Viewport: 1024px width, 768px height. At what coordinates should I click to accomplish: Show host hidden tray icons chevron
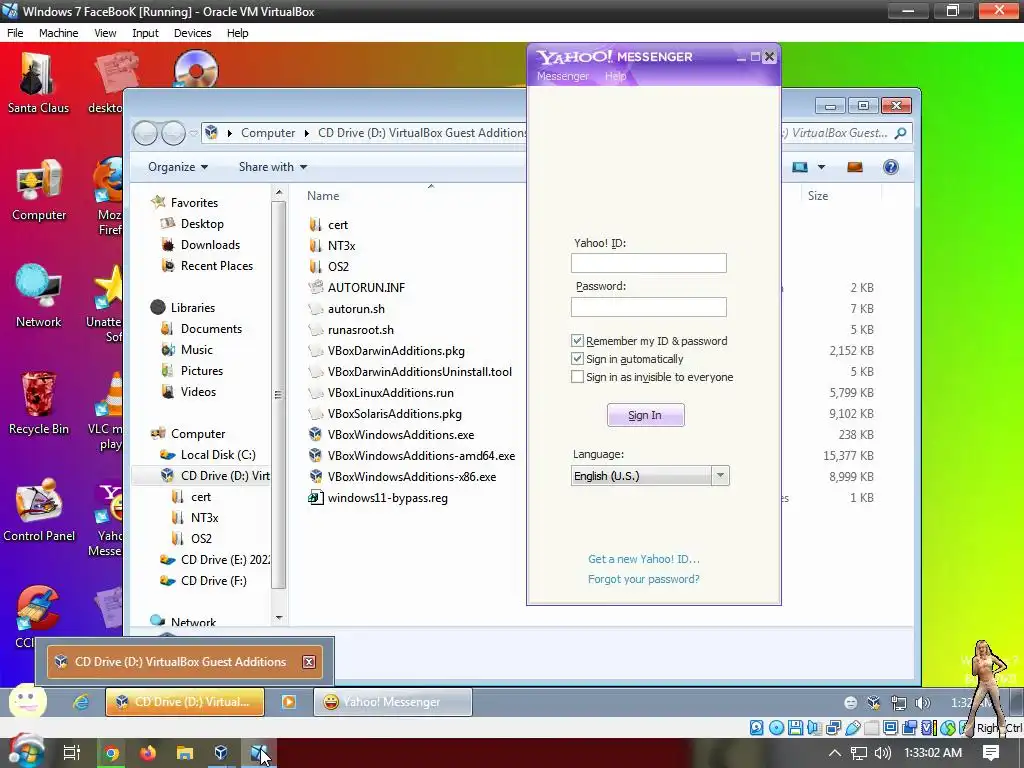[835, 753]
